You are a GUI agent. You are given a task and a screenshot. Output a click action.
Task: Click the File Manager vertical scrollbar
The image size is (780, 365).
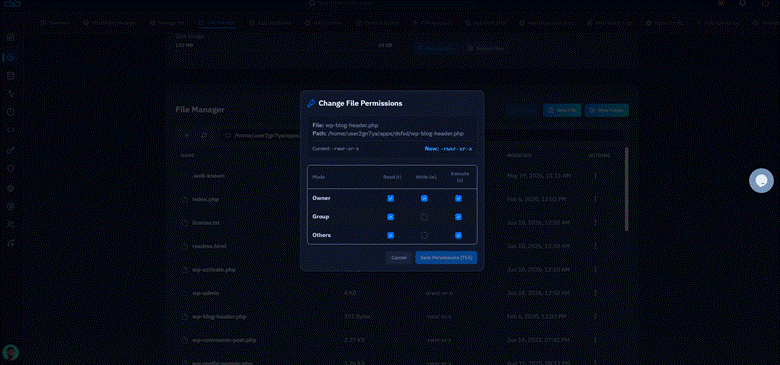(x=626, y=189)
